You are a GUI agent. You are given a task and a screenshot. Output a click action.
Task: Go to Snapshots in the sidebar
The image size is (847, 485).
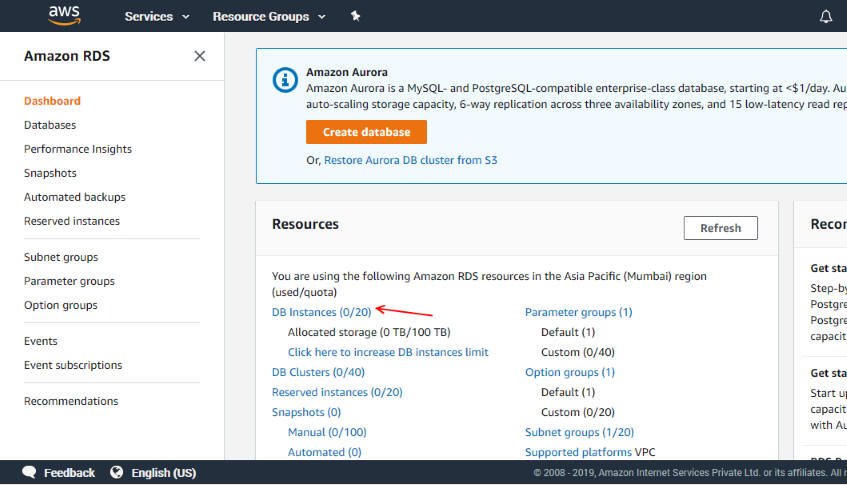[50, 173]
